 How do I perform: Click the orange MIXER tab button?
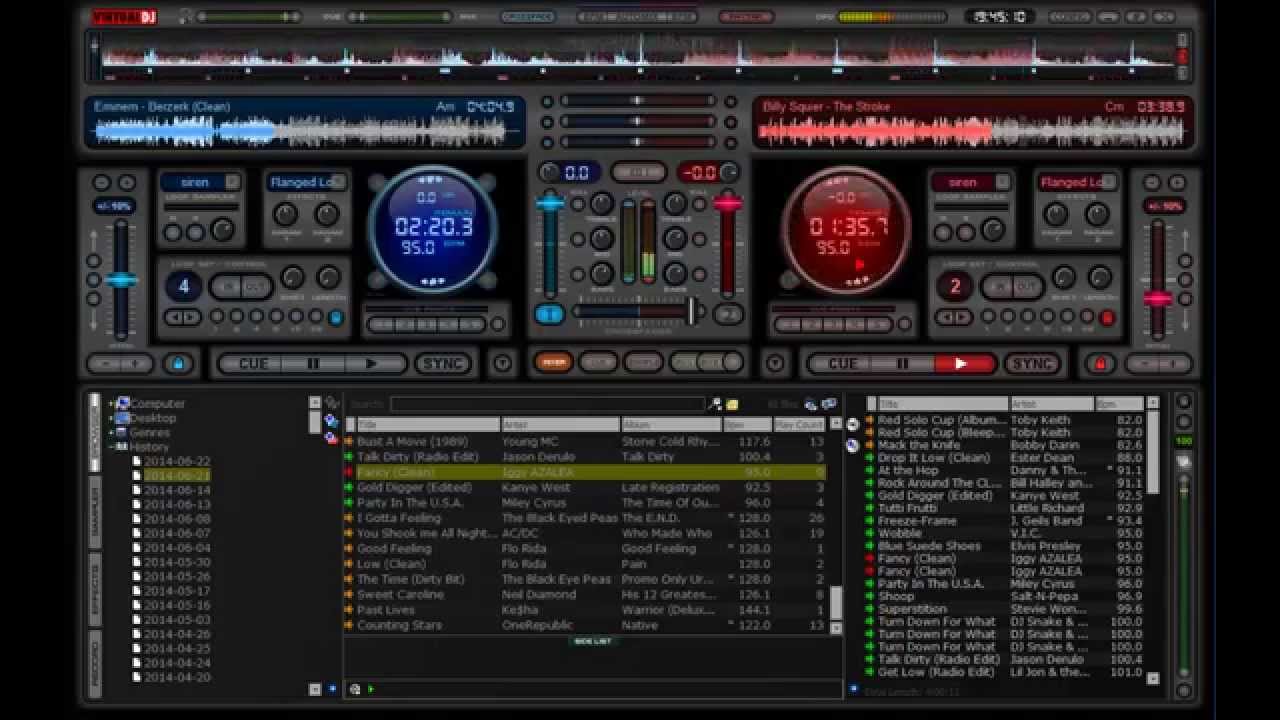click(553, 362)
